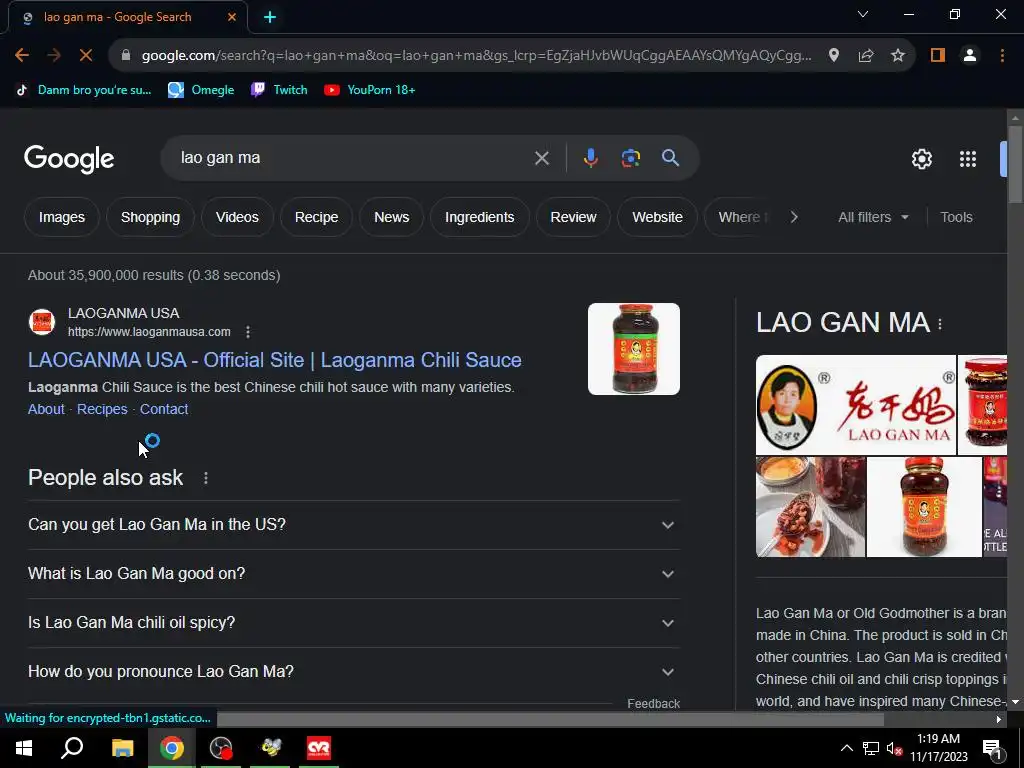This screenshot has height=768, width=1024.
Task: Open Windows taskbar search
Action: coord(72,748)
